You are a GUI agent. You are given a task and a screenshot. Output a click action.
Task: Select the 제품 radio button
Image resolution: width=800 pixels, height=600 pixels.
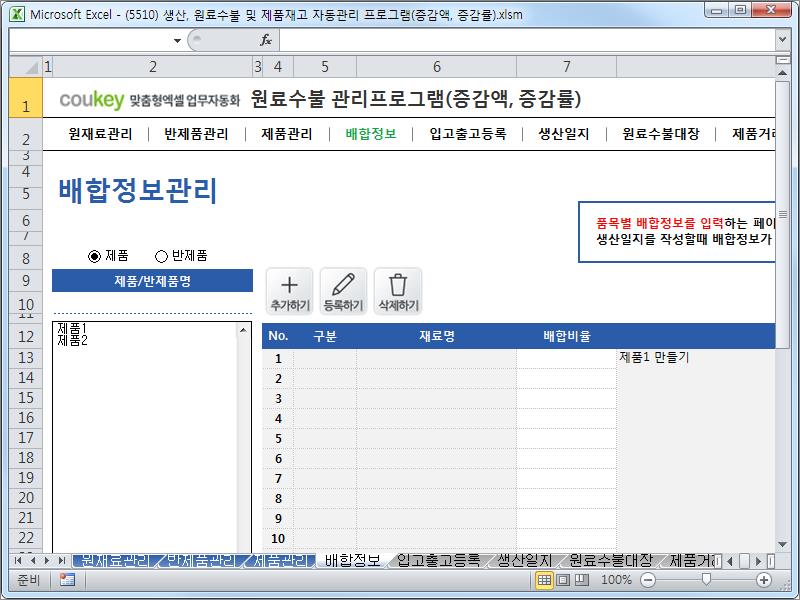94,256
